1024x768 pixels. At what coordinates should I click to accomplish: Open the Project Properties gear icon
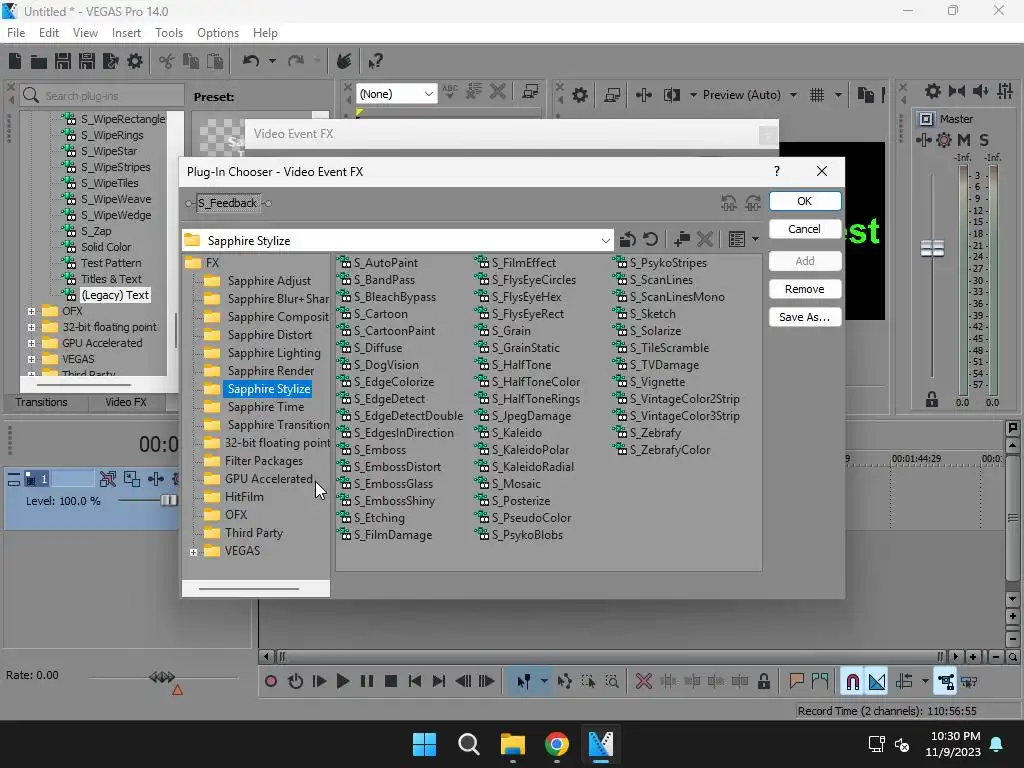135,61
